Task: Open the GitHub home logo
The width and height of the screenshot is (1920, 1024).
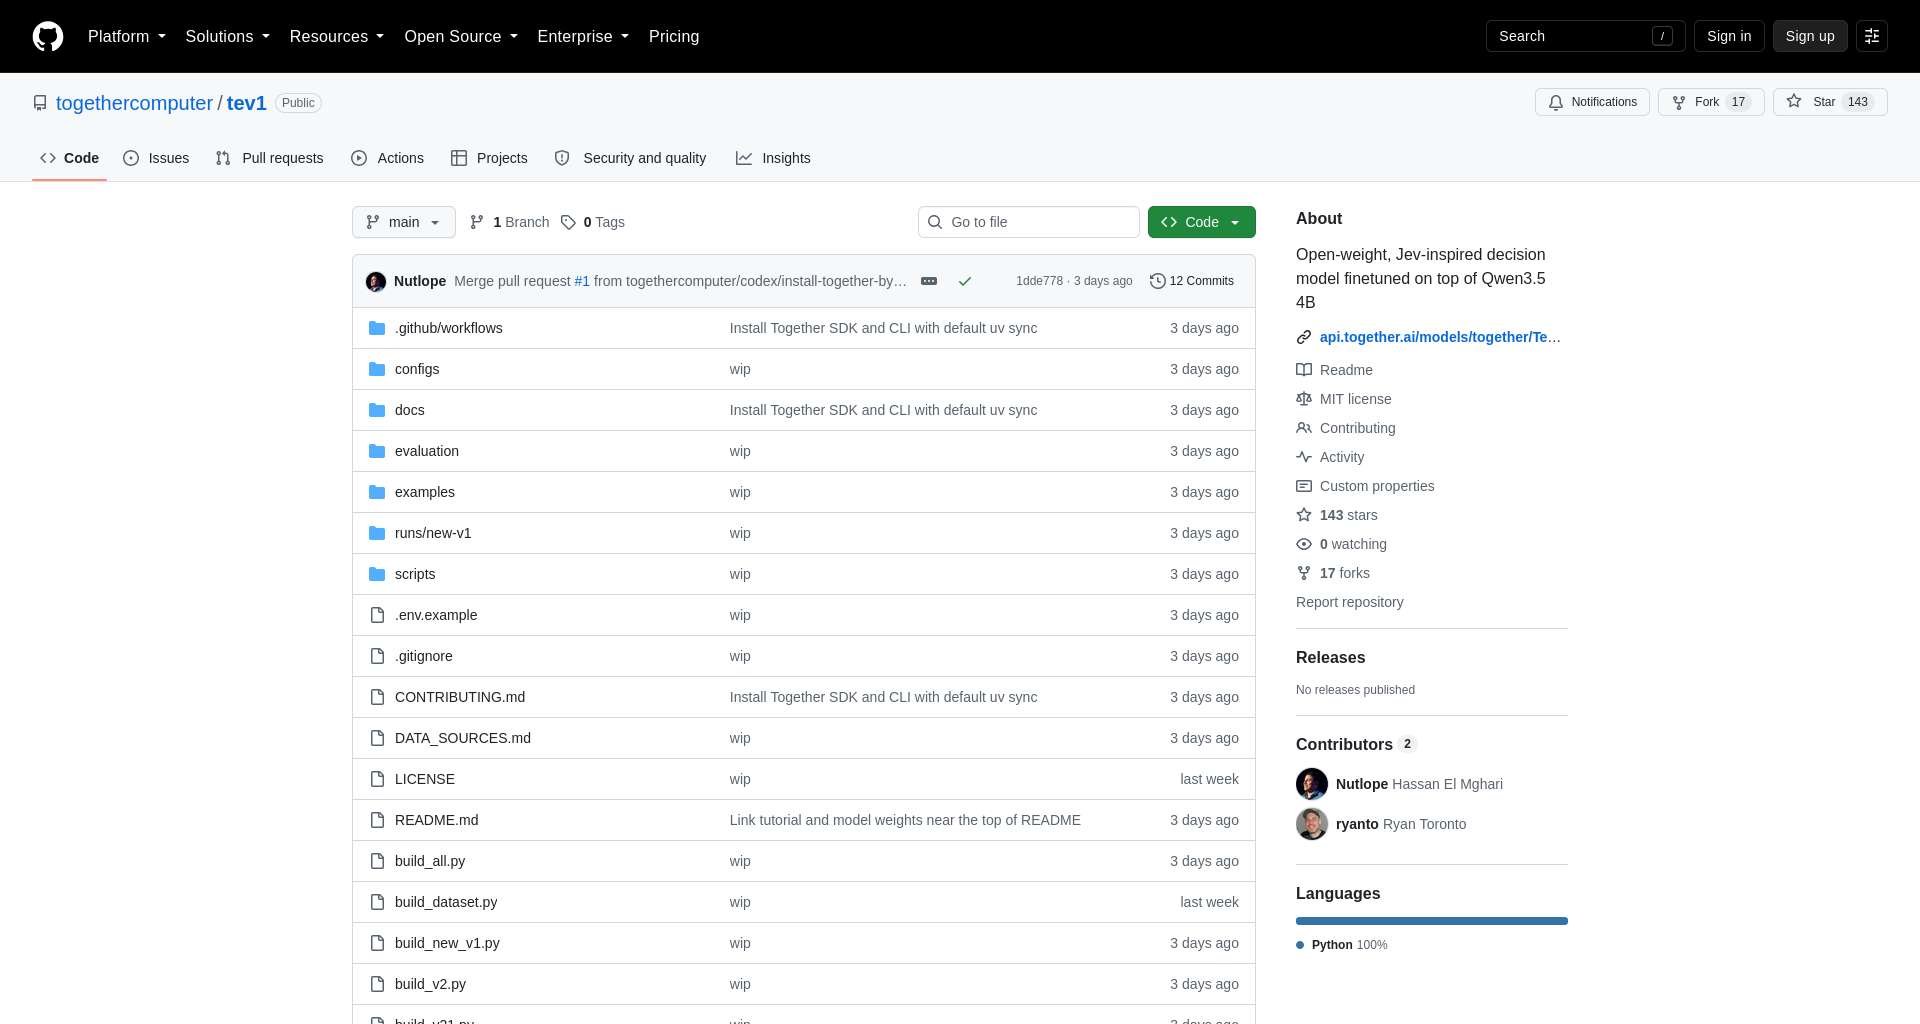Action: (x=48, y=36)
